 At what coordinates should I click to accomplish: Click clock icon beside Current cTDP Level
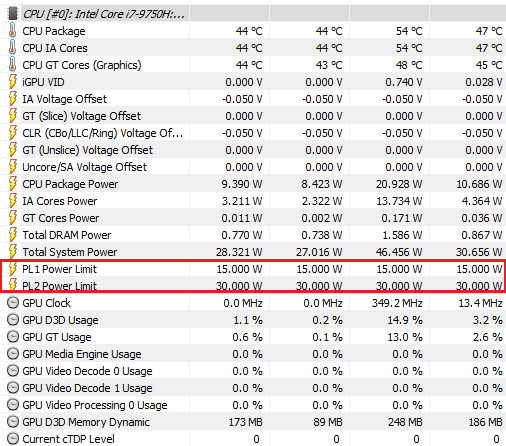point(13,439)
